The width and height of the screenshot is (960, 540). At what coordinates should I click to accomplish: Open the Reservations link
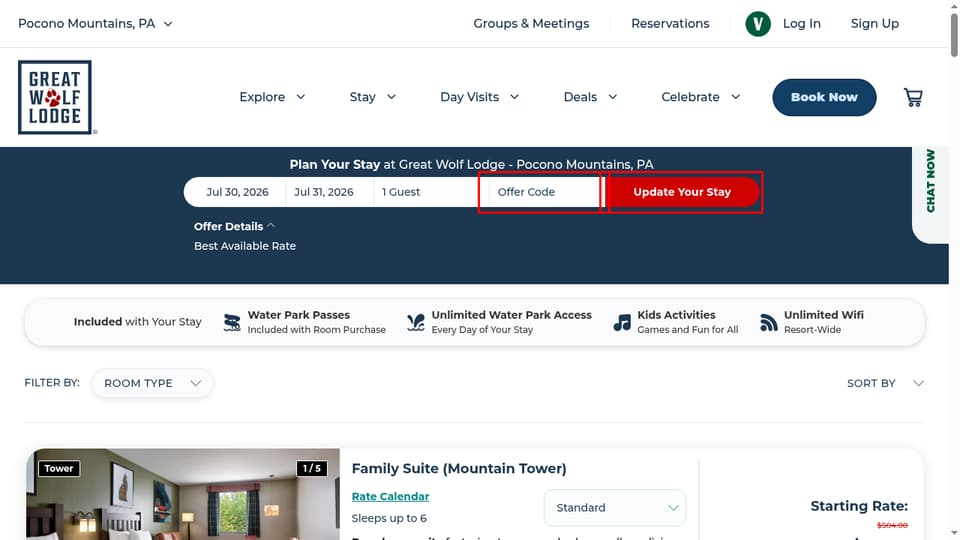pos(670,23)
